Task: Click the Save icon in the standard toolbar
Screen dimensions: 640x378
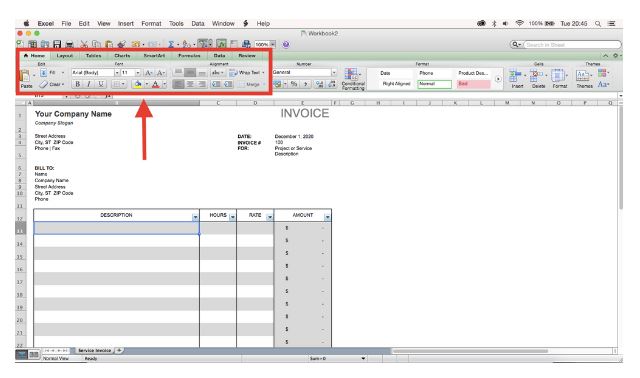Action: point(57,44)
